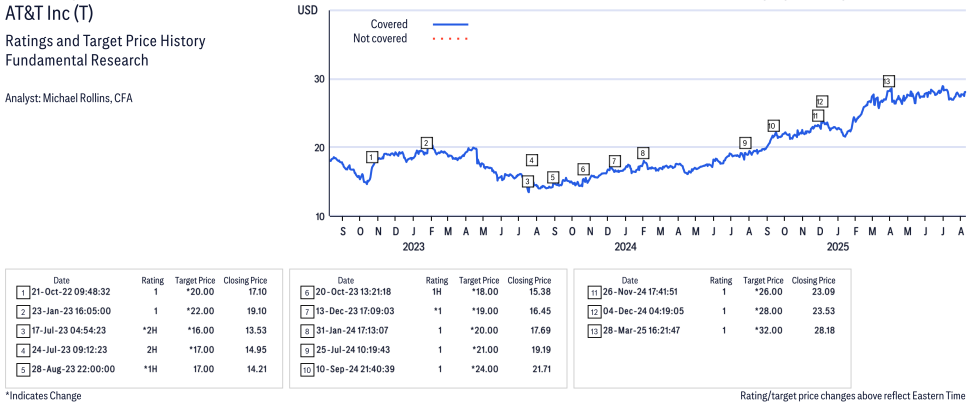Click Fundamental Research subtitle
The width and height of the screenshot is (976, 402).
click(x=77, y=60)
